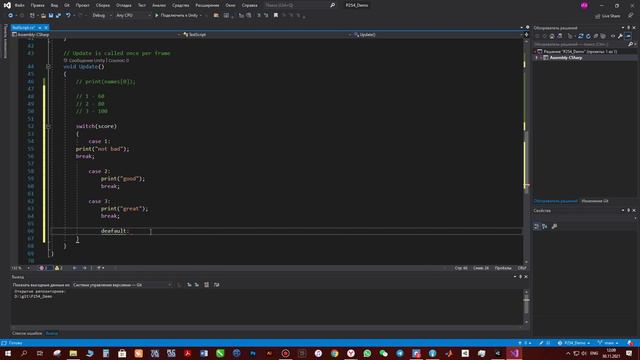Click the warnings indicator in editor footer
Image resolution: width=640 pixels, height=360 pixels.
(x=58, y=268)
